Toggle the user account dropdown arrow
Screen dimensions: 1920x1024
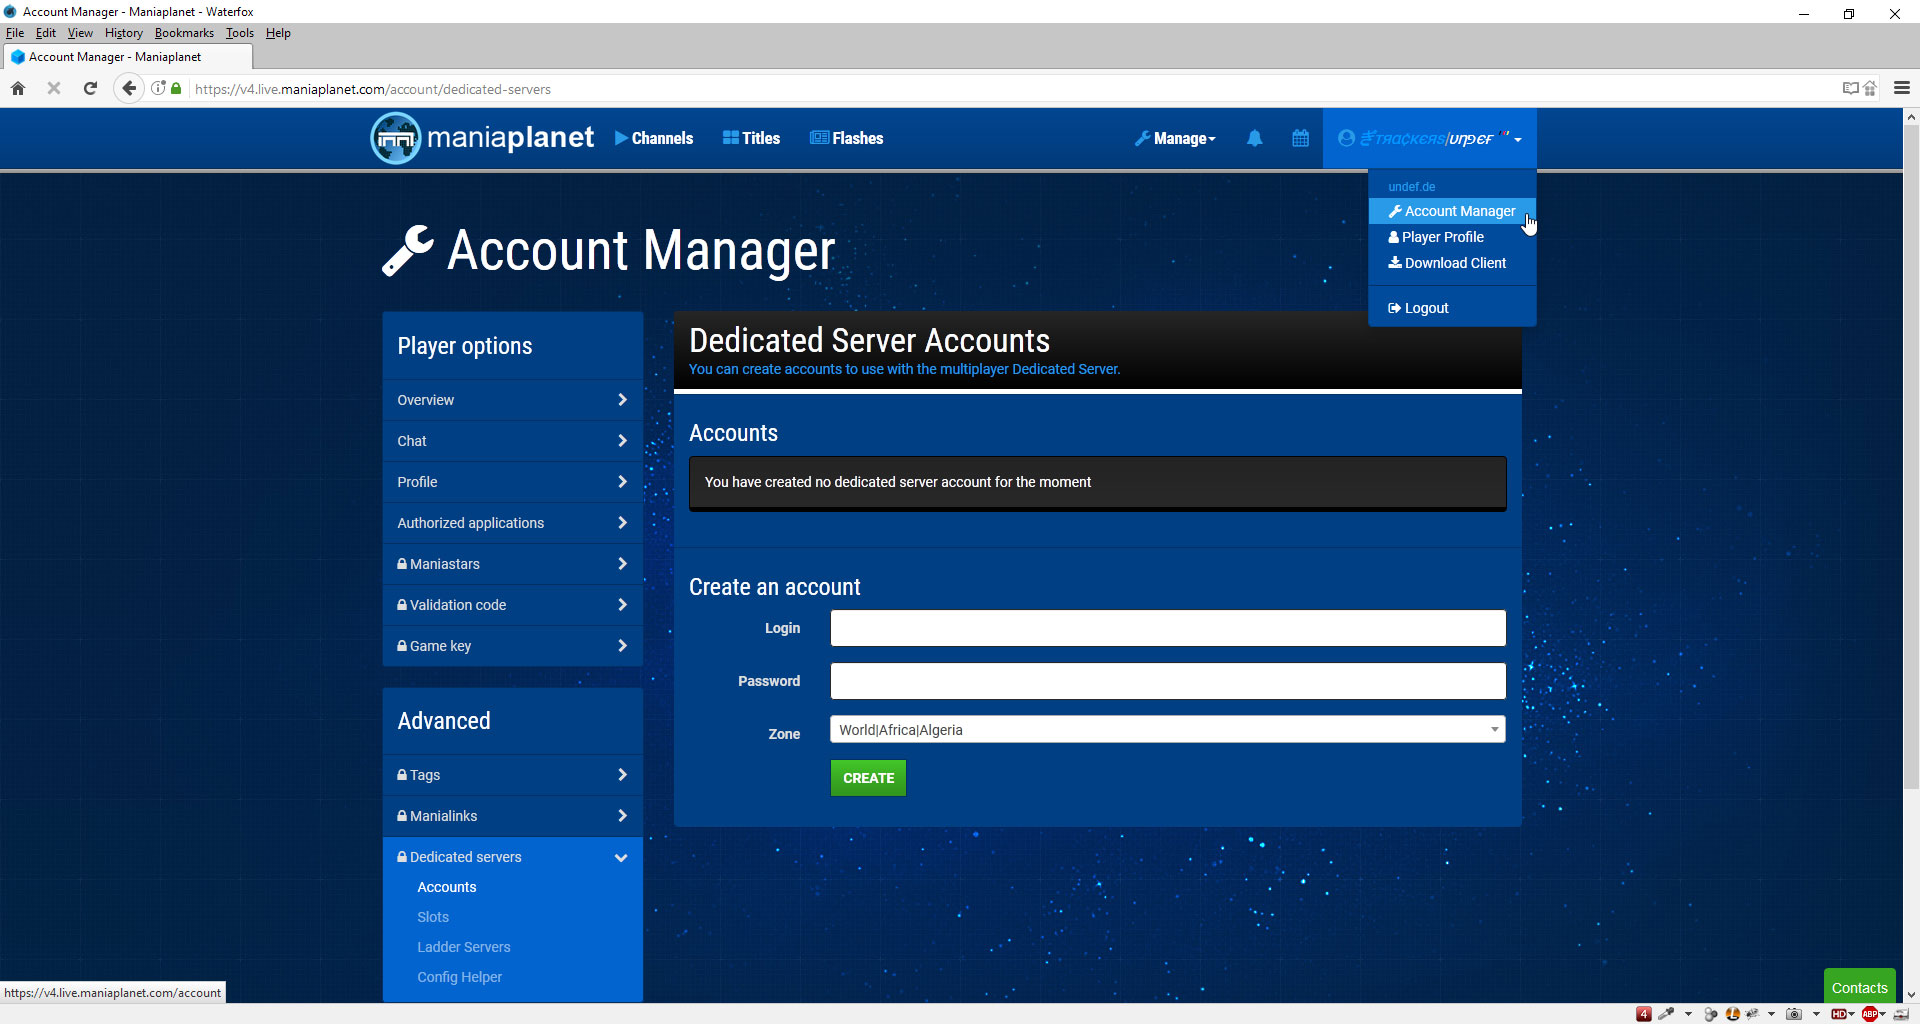click(1518, 139)
